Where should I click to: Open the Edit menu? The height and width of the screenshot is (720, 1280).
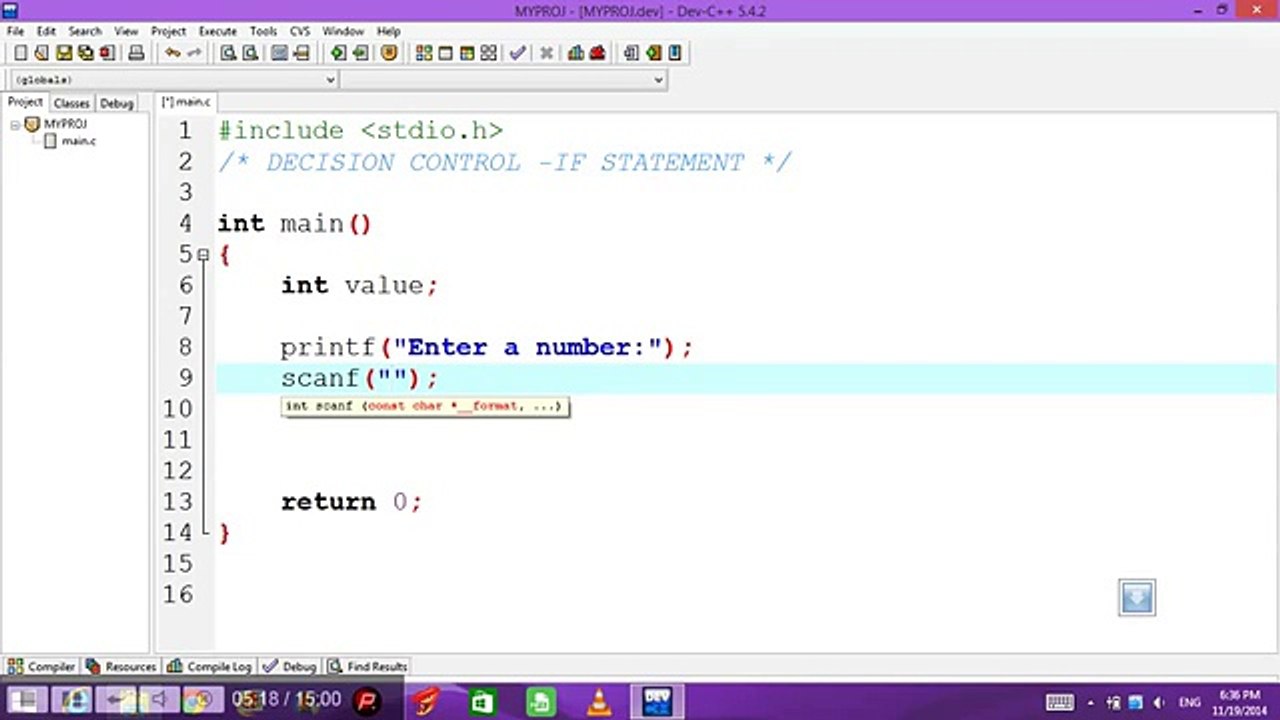click(46, 31)
